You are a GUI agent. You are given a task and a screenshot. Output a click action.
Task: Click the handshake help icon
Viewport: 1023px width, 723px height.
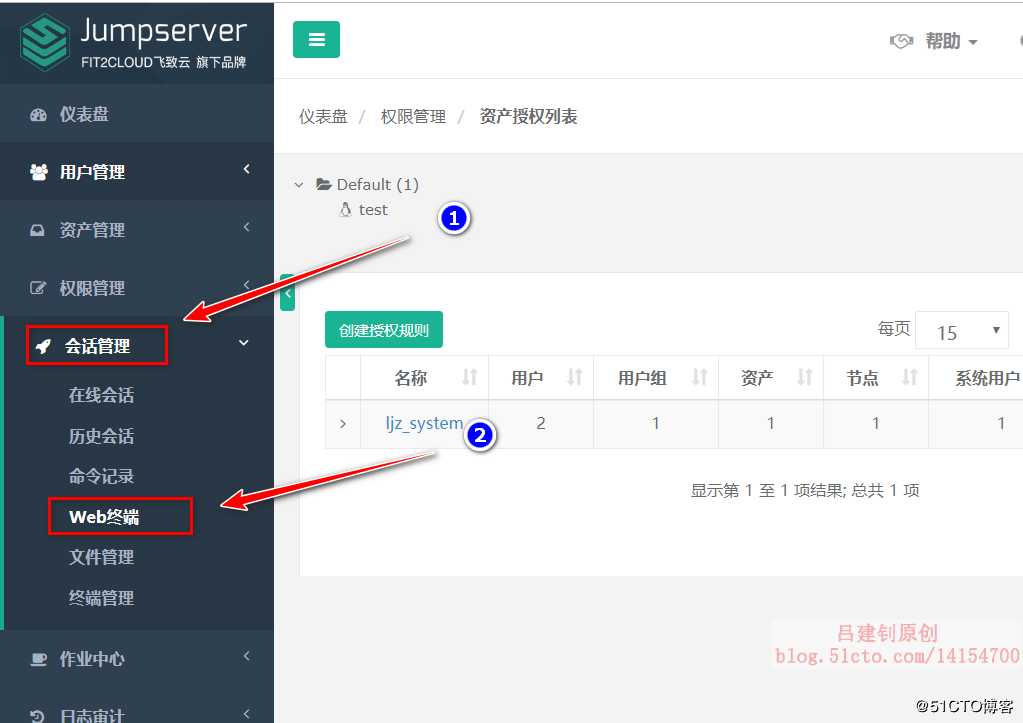click(x=901, y=41)
